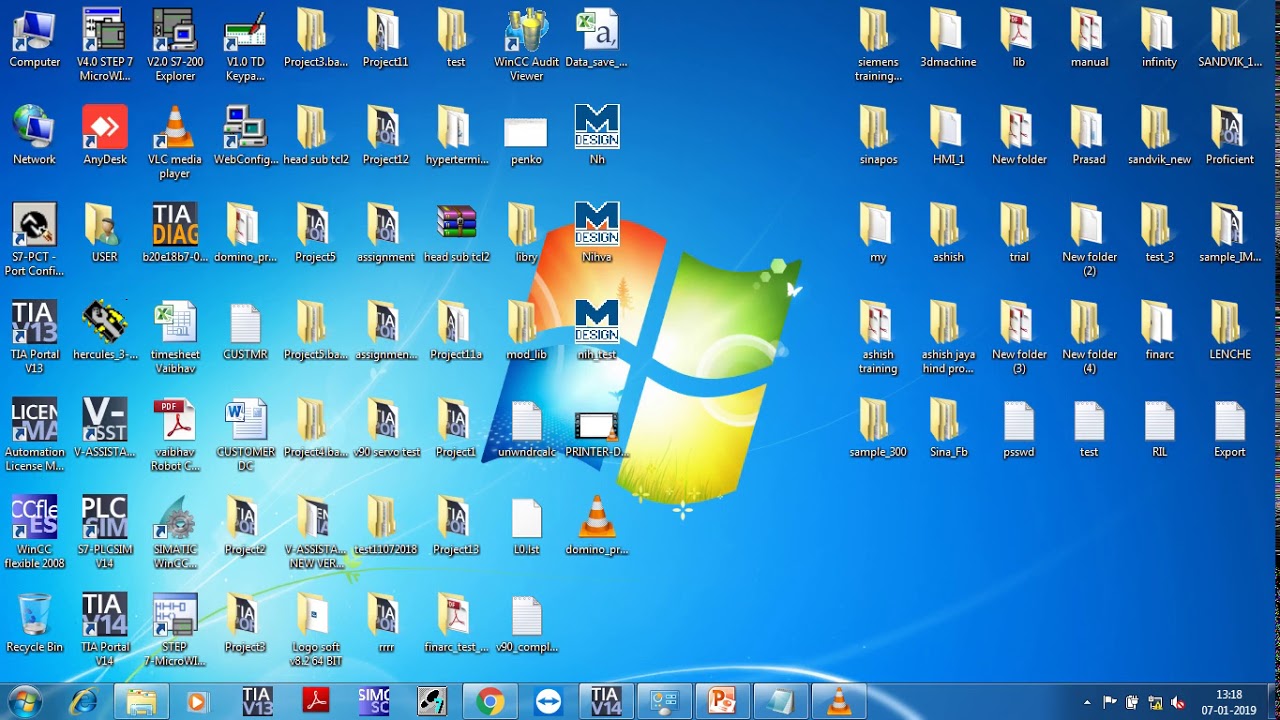This screenshot has height=720, width=1280.
Task: Select the vaibhav Robot PDF file
Action: click(175, 435)
